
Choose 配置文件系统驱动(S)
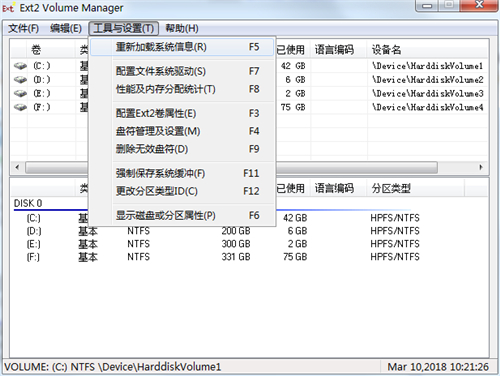point(182,71)
